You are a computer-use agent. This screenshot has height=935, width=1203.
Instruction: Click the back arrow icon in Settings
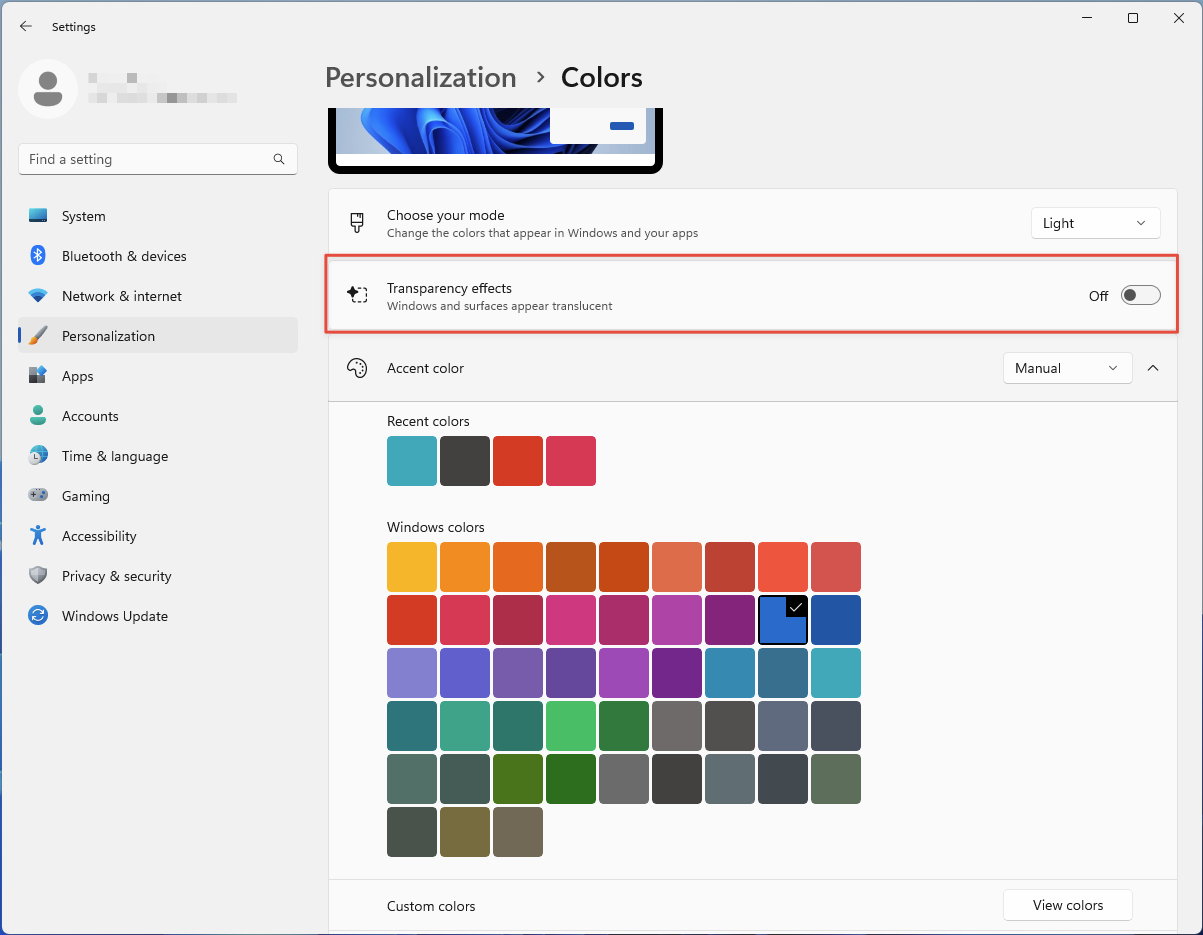point(26,27)
